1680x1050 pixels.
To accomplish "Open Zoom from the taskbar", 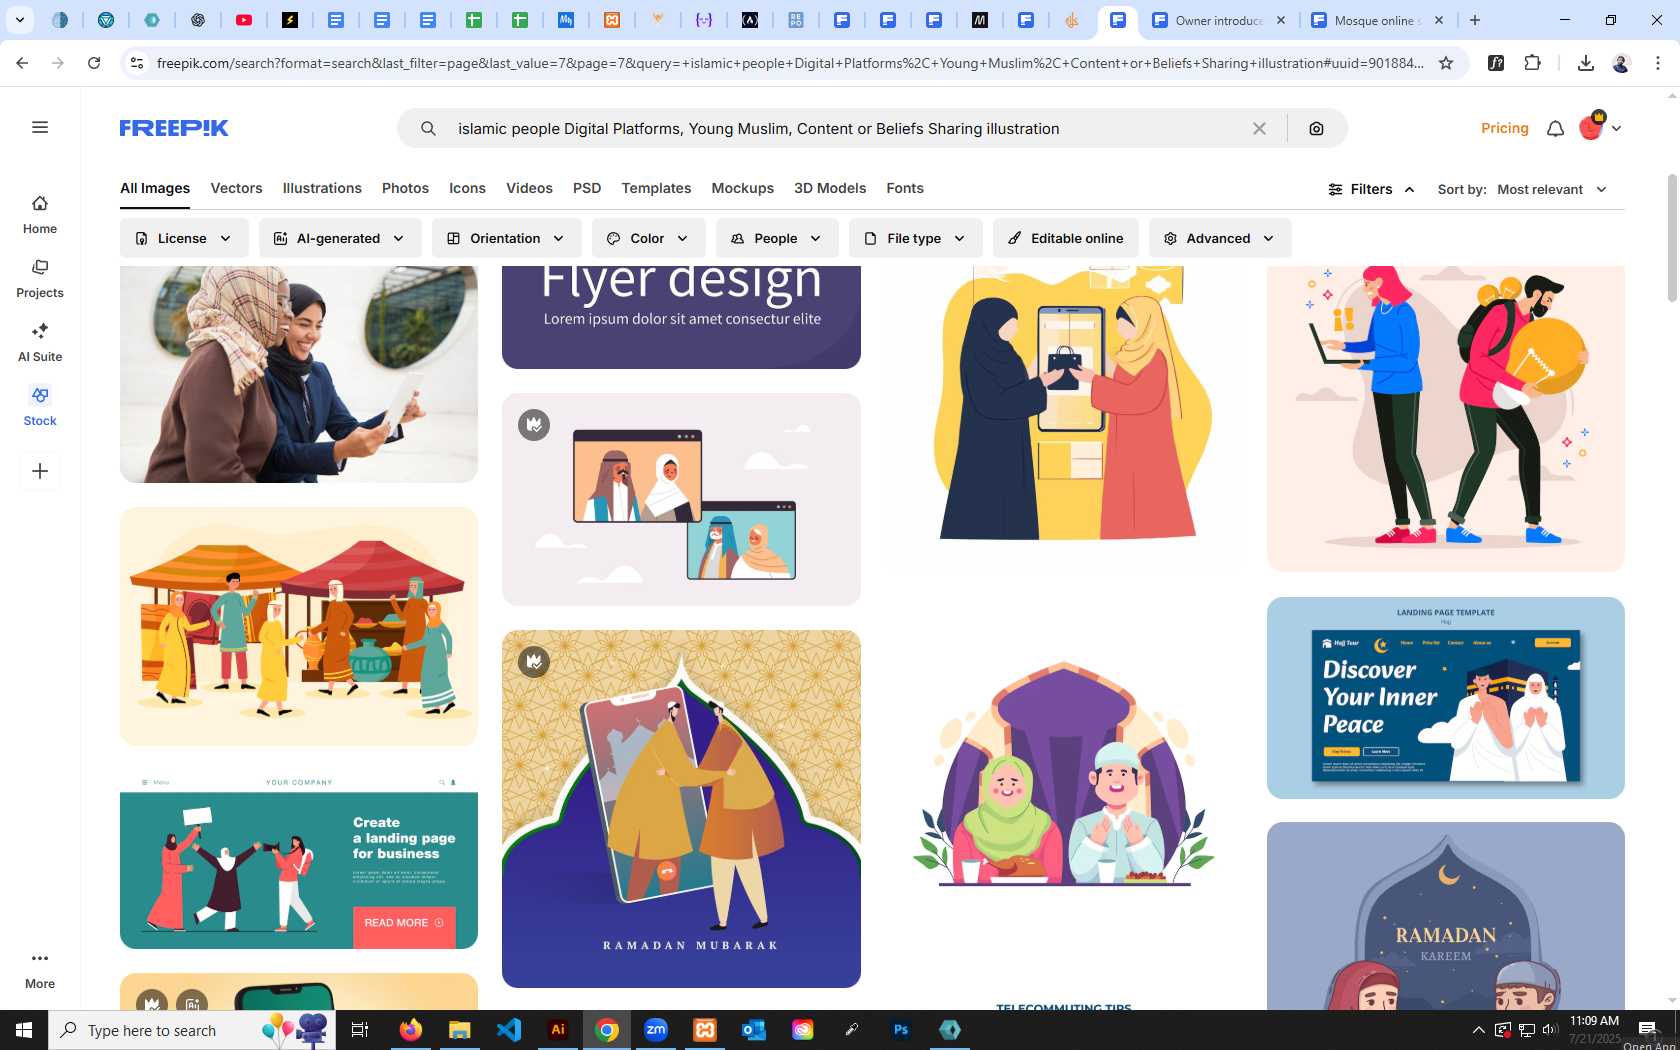I will pos(656,1030).
